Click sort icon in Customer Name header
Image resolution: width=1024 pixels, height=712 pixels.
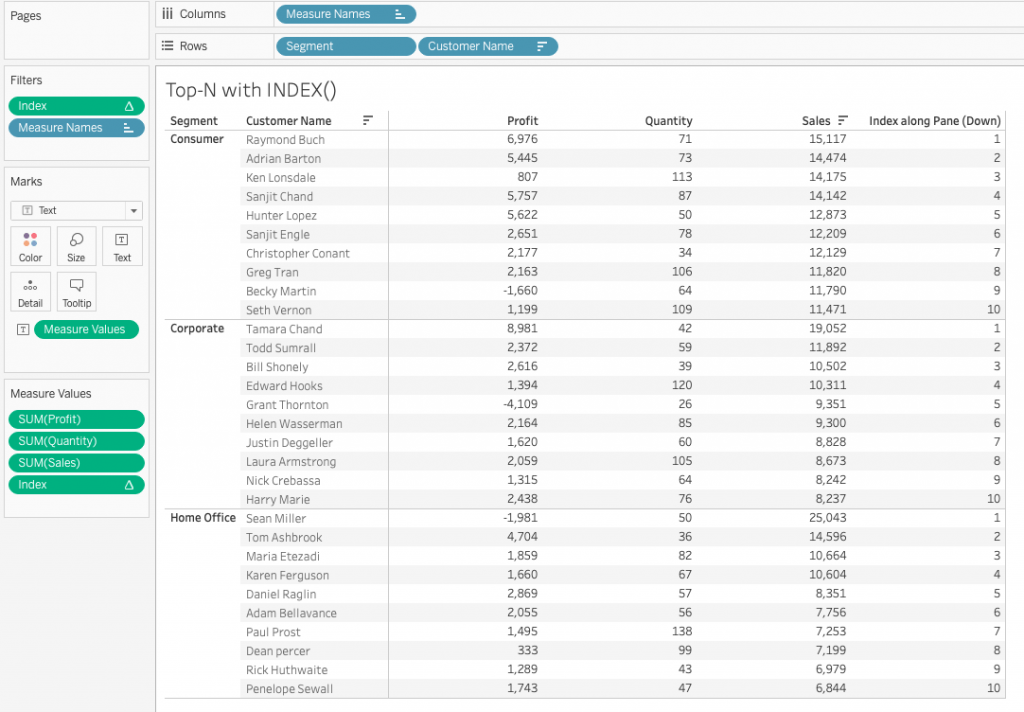point(368,121)
